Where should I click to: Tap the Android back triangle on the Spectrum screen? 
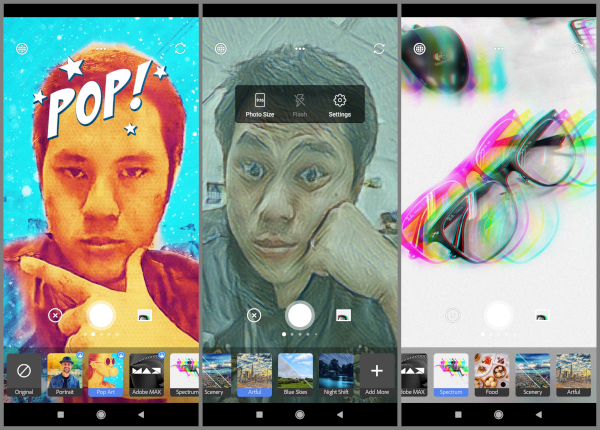[x=539, y=414]
